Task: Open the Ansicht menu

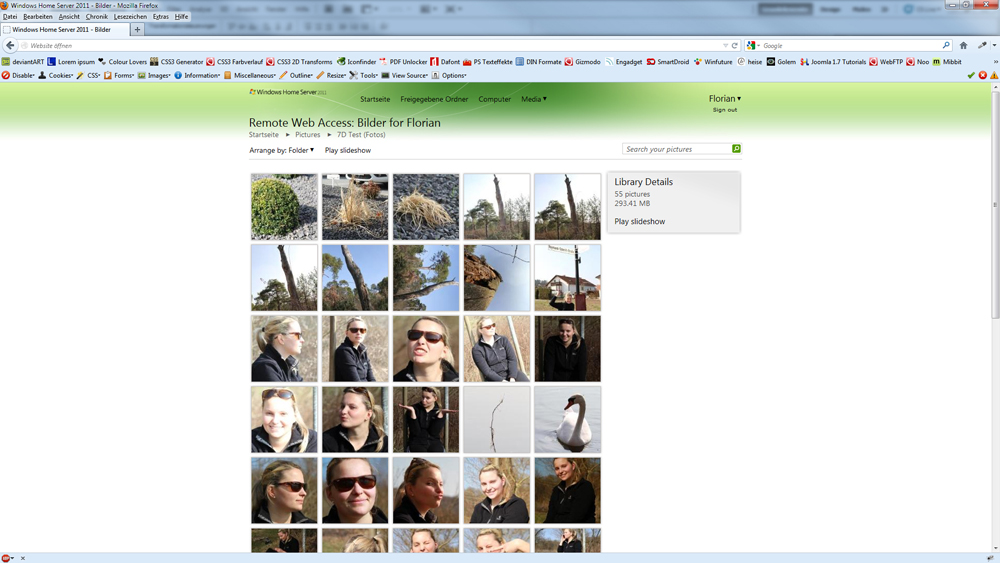Action: (x=69, y=17)
